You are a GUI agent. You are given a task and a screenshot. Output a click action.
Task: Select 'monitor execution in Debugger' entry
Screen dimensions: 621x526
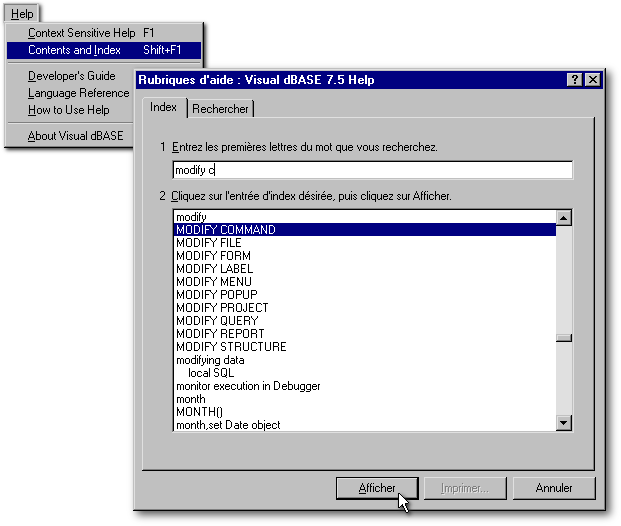coord(365,386)
